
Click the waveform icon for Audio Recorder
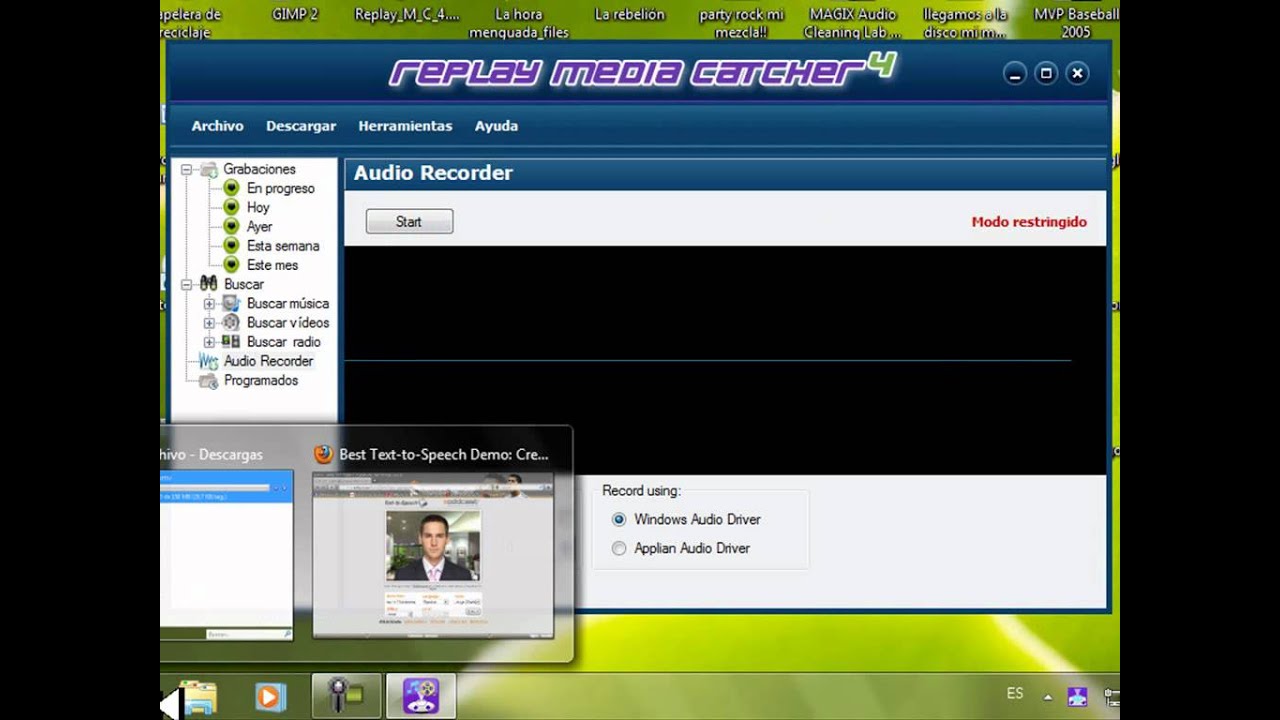pyautogui.click(x=208, y=361)
